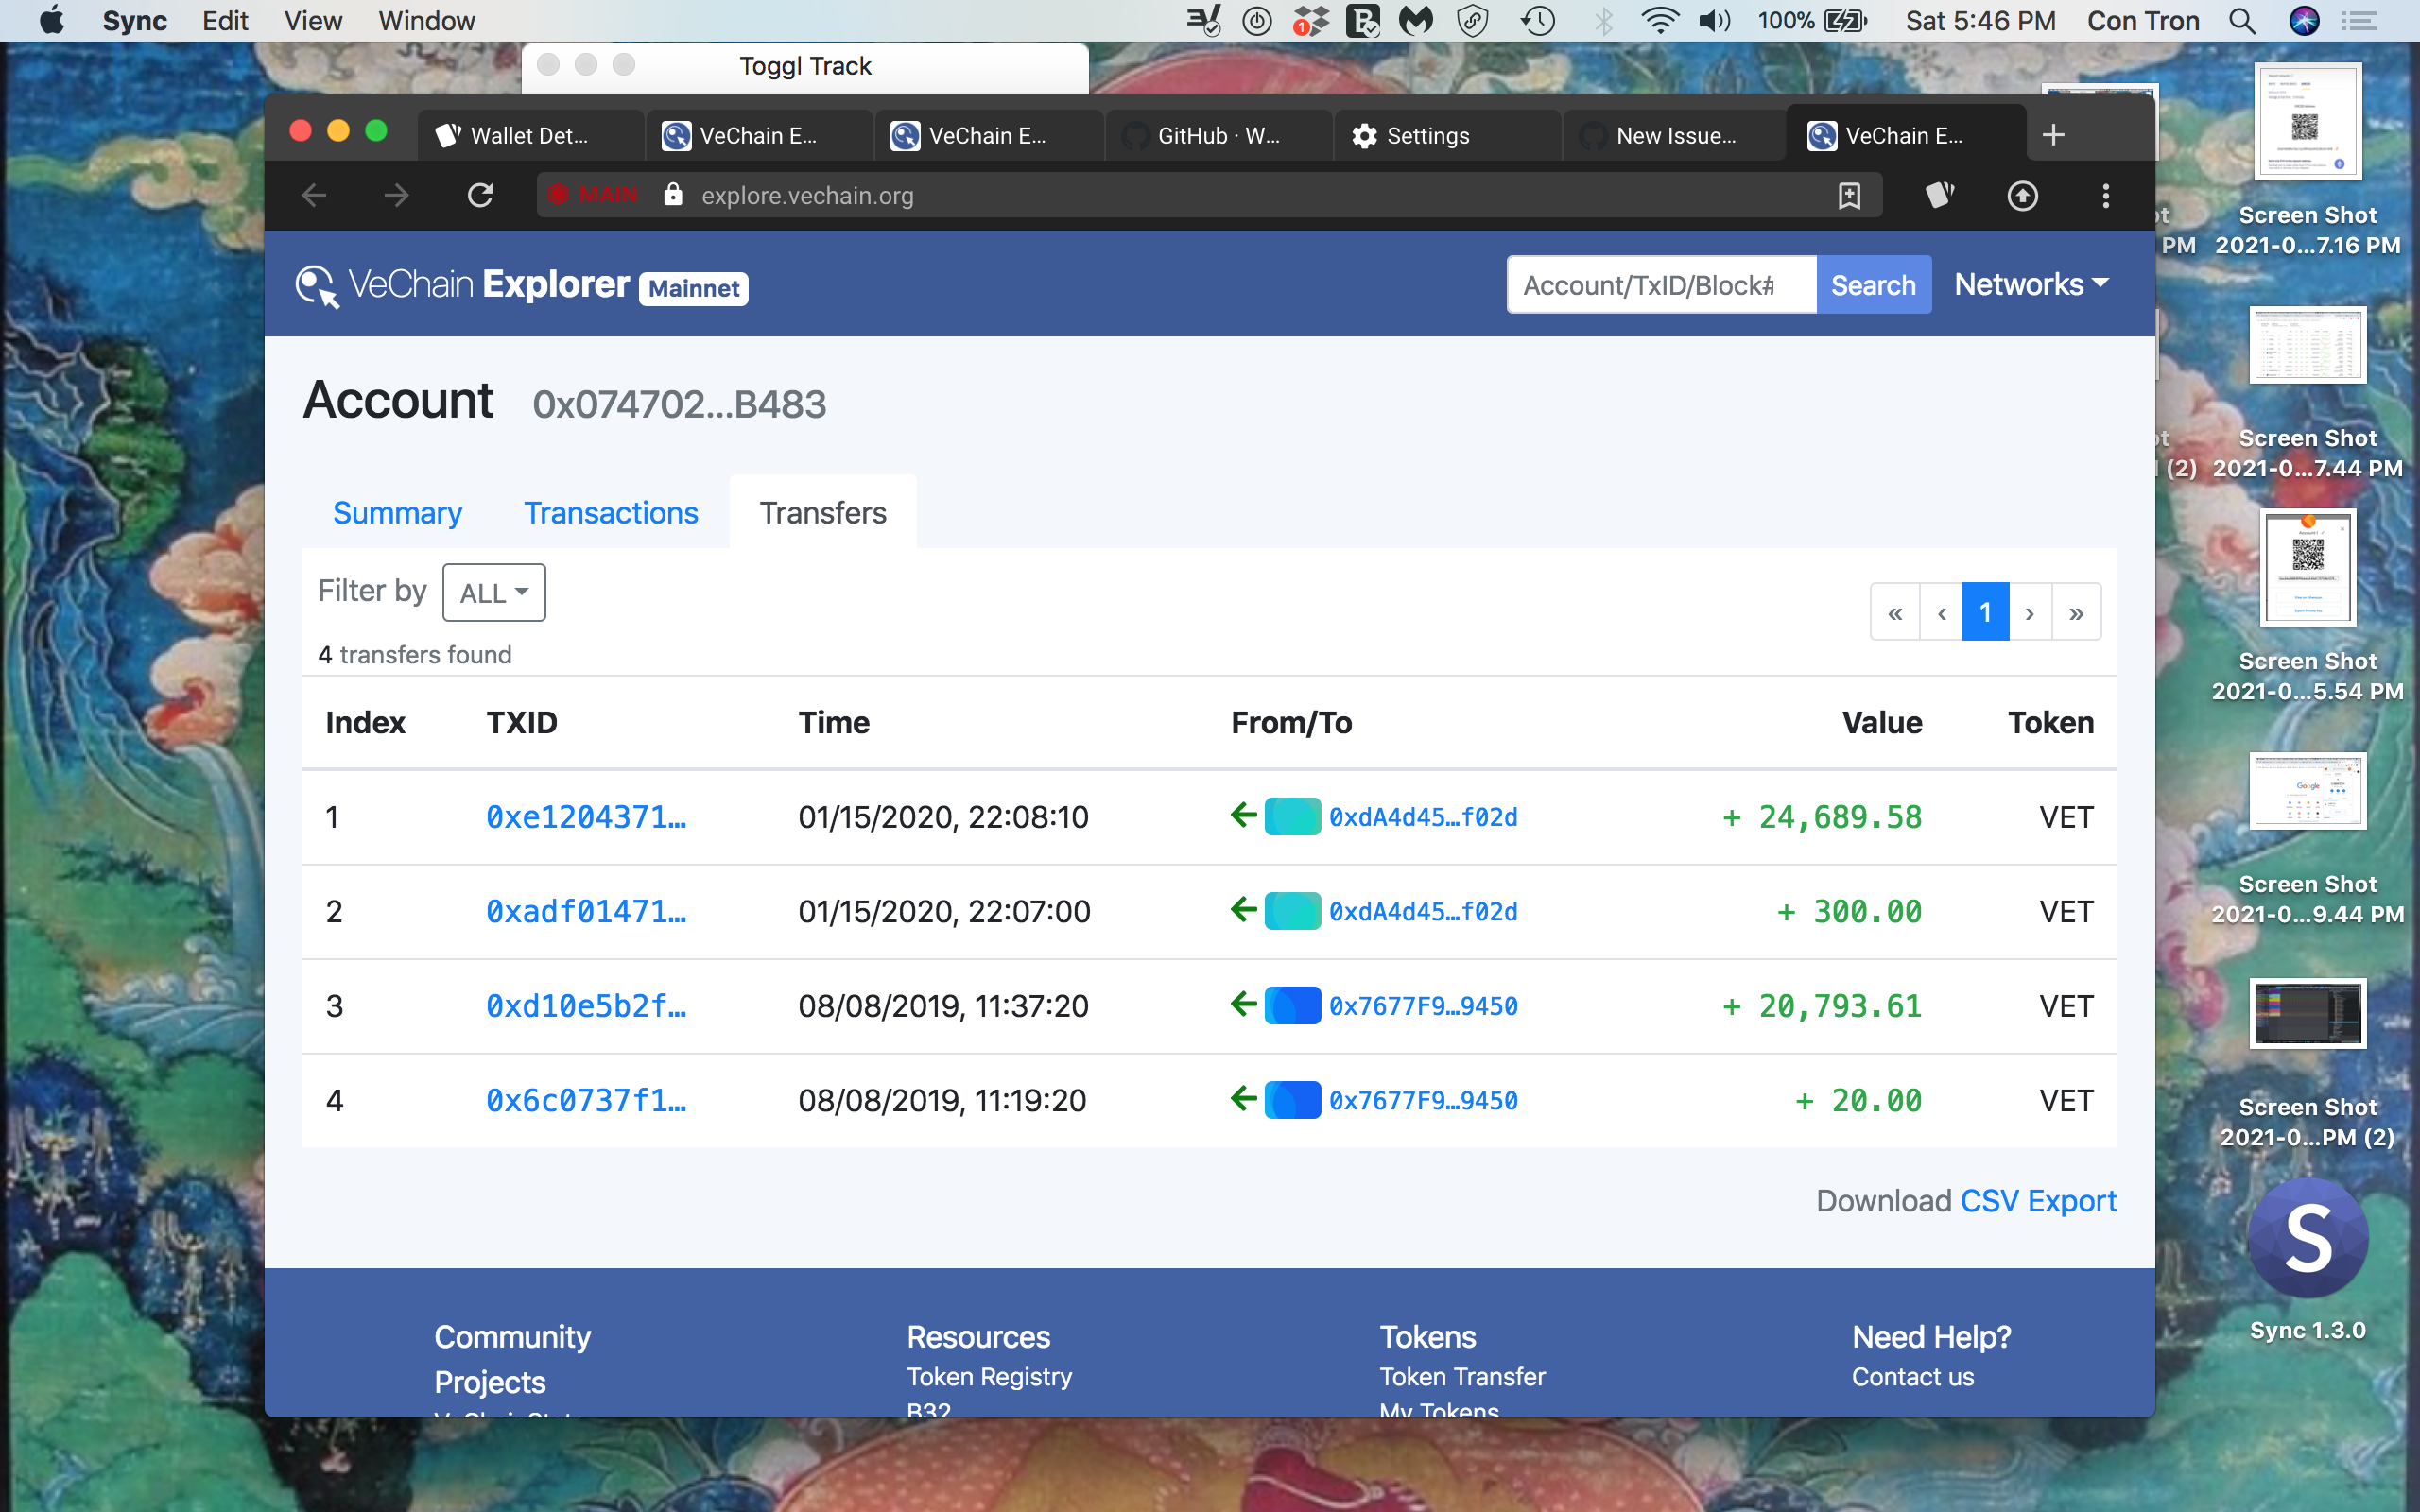Open a new browser tab with the plus icon
This screenshot has height=1512, width=2420.
tap(2054, 134)
